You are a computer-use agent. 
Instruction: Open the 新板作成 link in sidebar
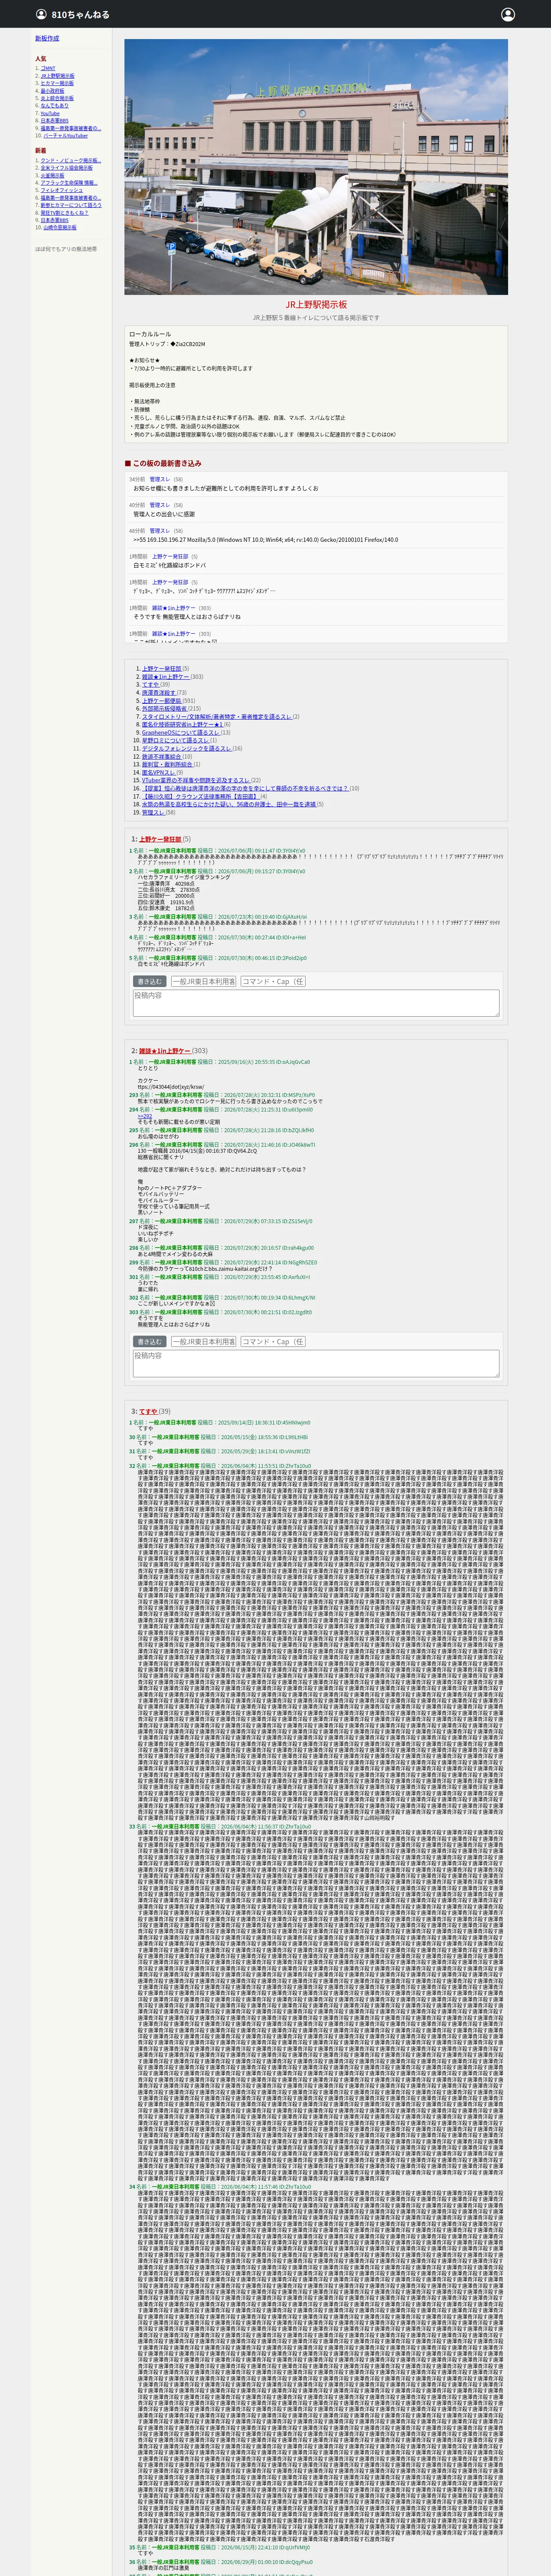tap(47, 38)
